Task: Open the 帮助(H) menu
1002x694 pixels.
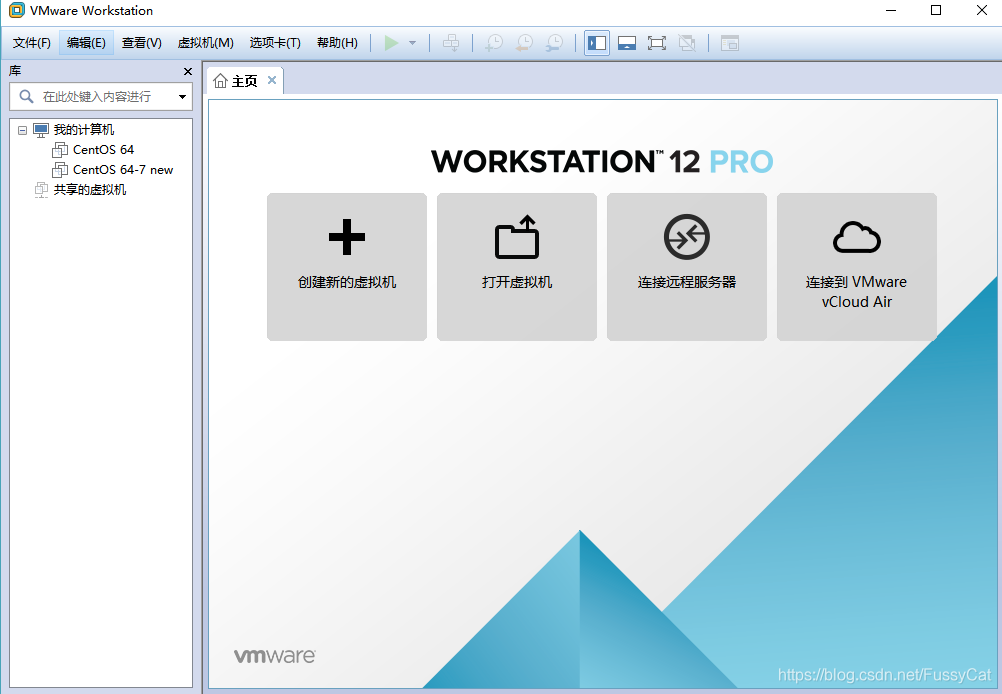Action: point(337,43)
